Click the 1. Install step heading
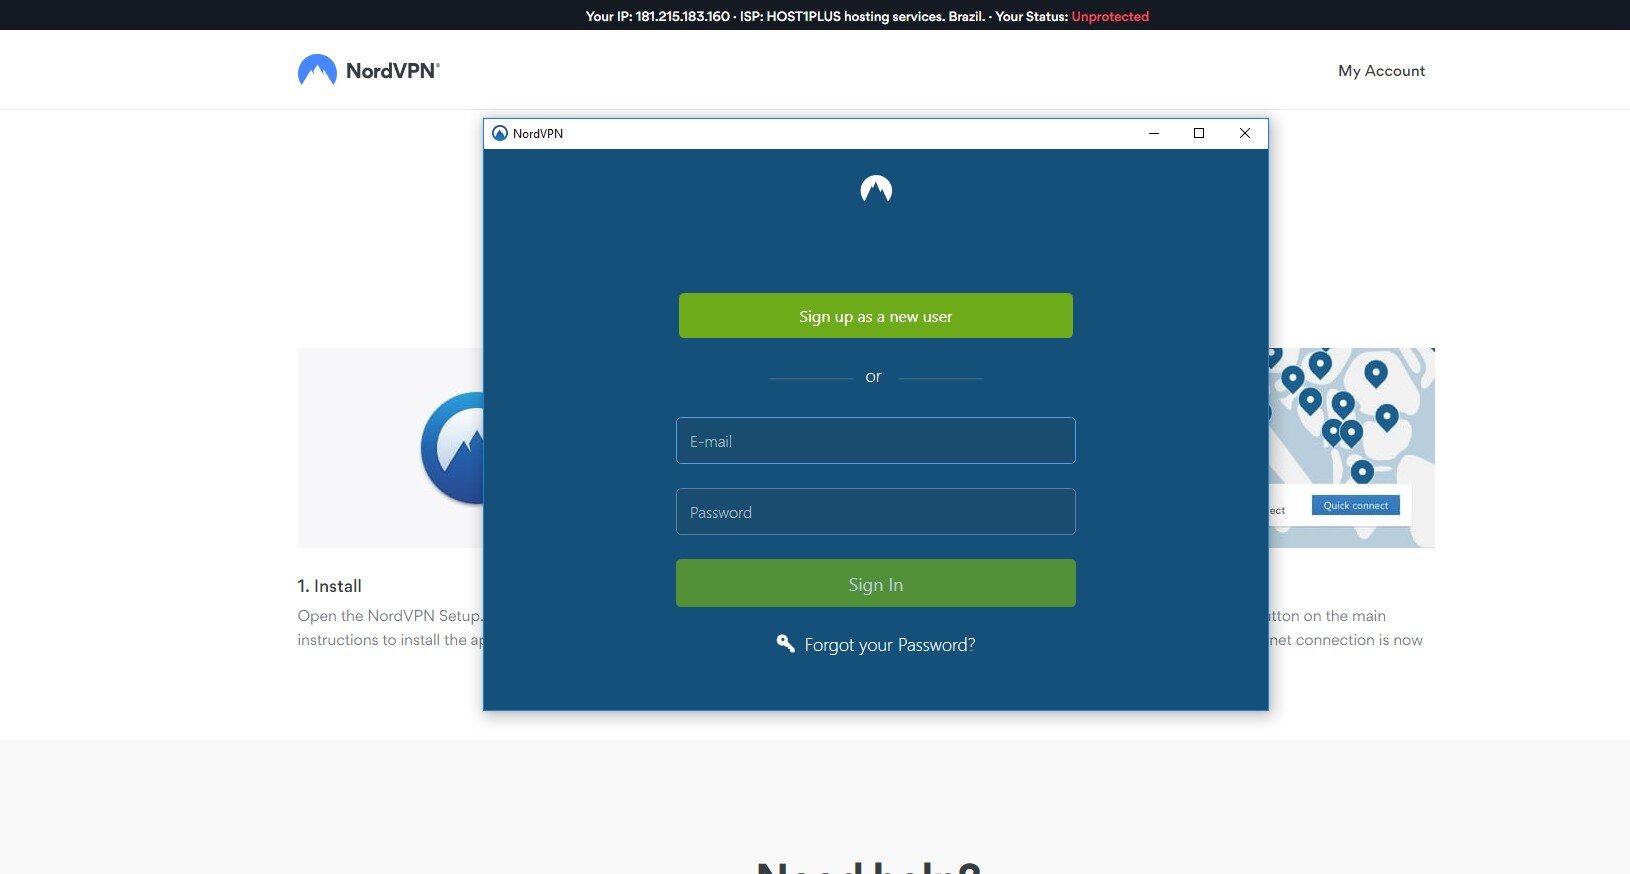The height and width of the screenshot is (874, 1630). coord(330,586)
